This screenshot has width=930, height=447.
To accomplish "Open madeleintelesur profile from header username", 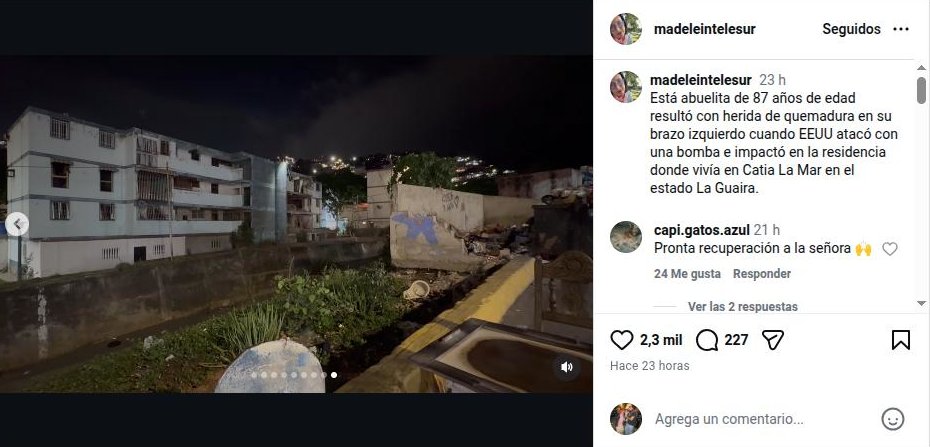I will click(x=704, y=29).
